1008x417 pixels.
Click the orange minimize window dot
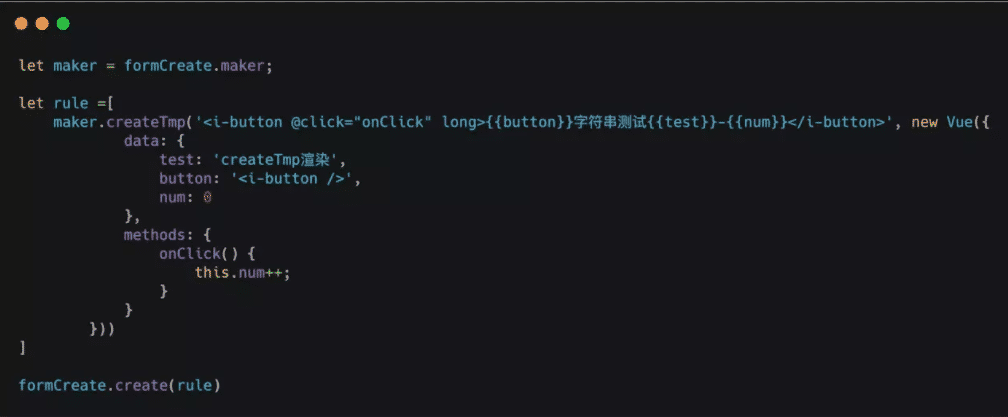(x=42, y=24)
